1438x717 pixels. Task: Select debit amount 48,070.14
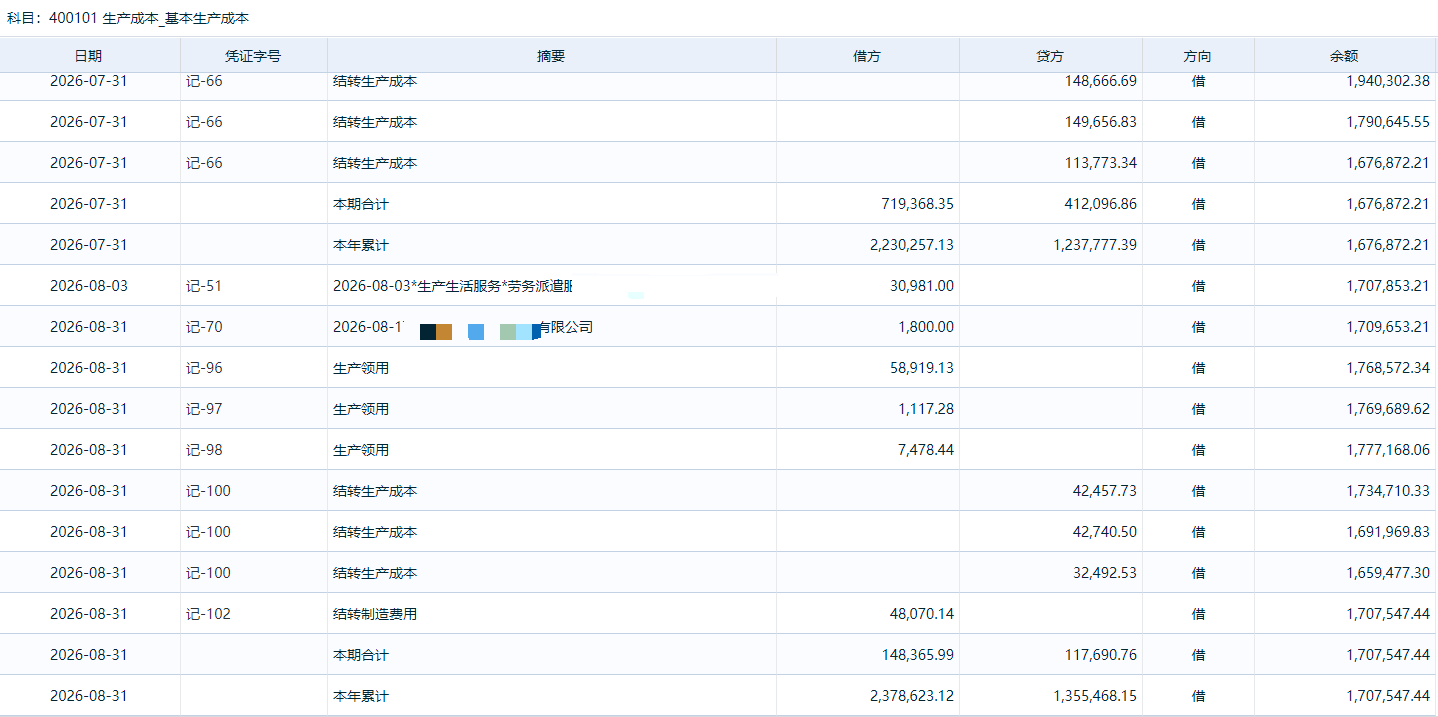(921, 614)
